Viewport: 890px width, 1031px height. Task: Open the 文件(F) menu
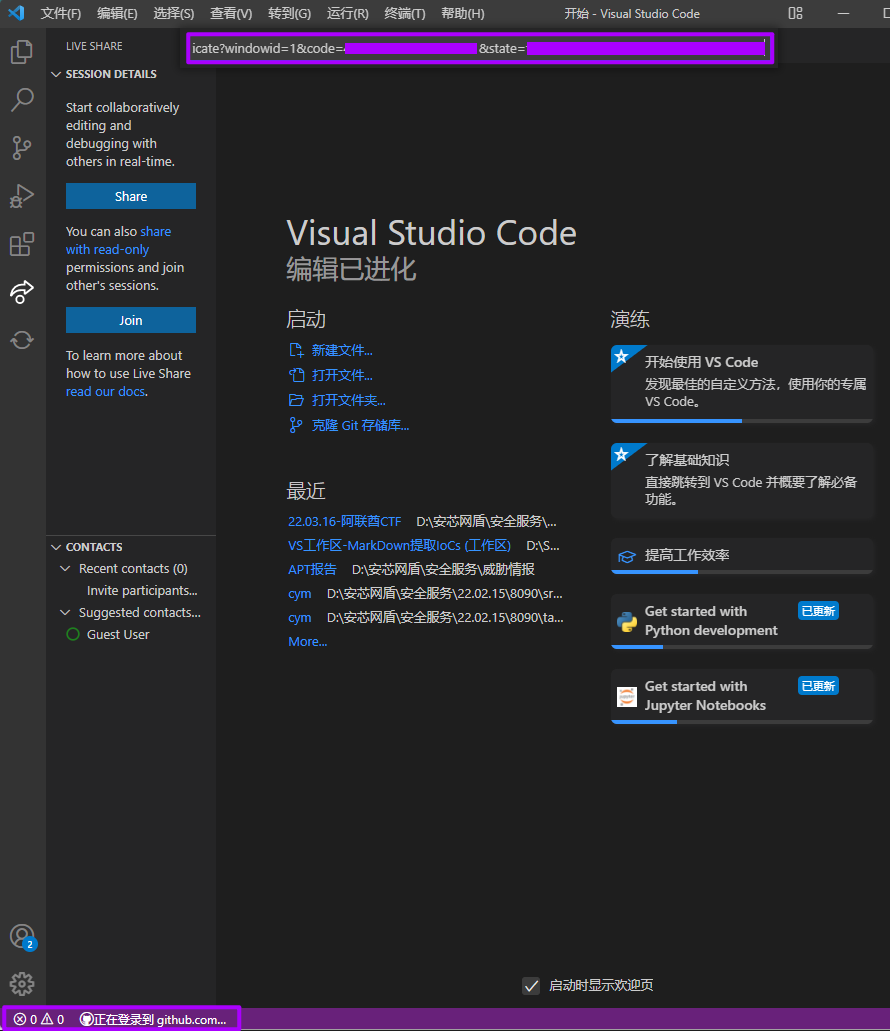pyautogui.click(x=61, y=14)
